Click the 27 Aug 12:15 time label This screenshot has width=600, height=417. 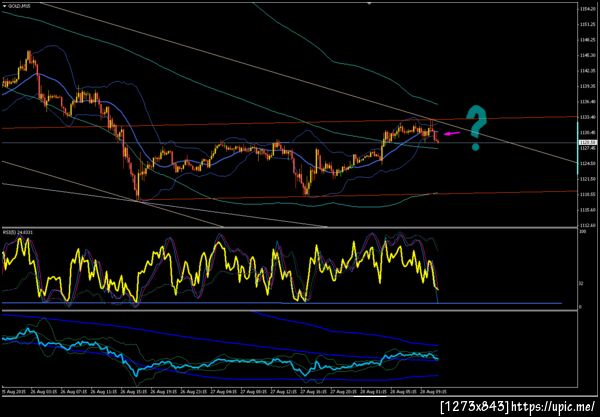pyautogui.click(x=284, y=392)
